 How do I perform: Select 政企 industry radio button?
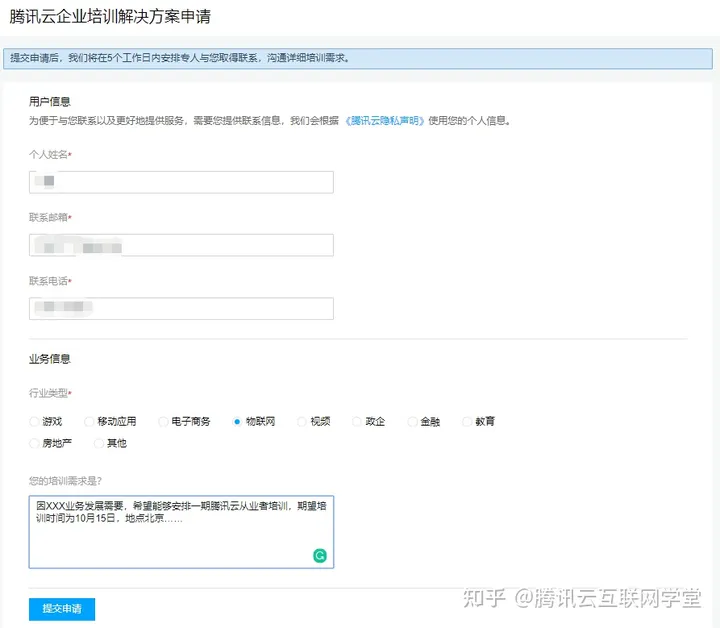[357, 421]
